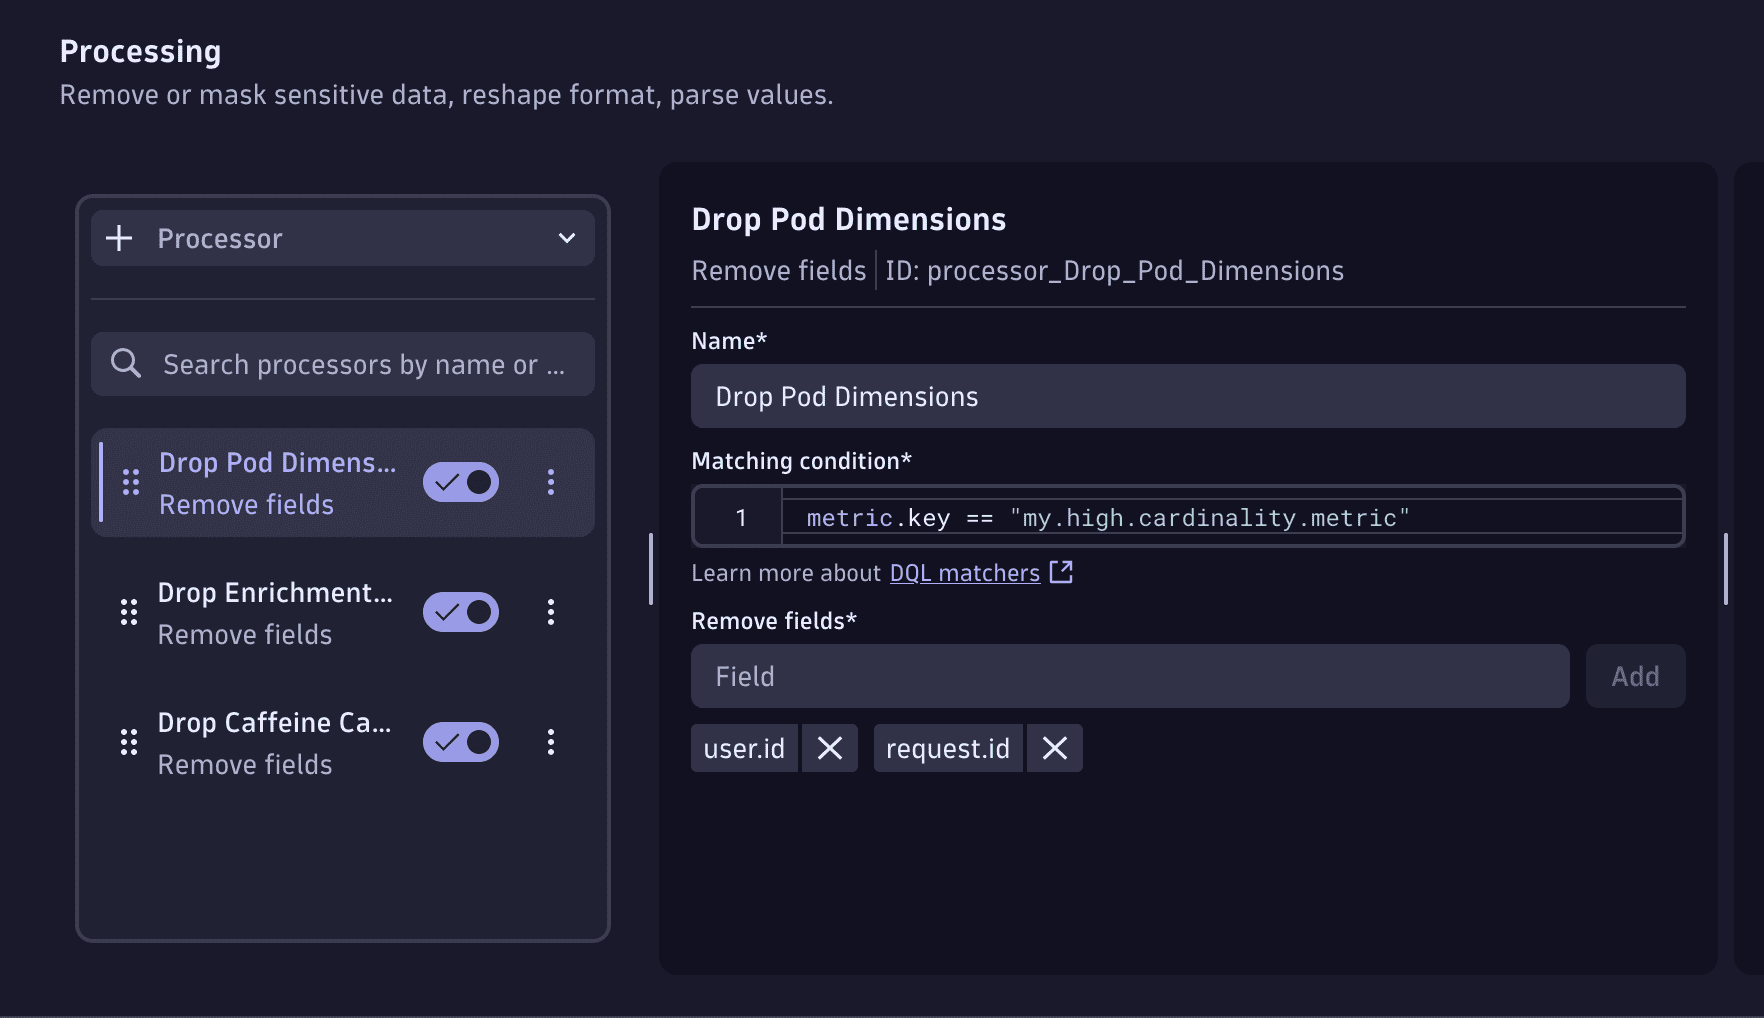This screenshot has height=1018, width=1764.
Task: Click the external link icon beside DQL matchers
Action: click(x=1061, y=572)
